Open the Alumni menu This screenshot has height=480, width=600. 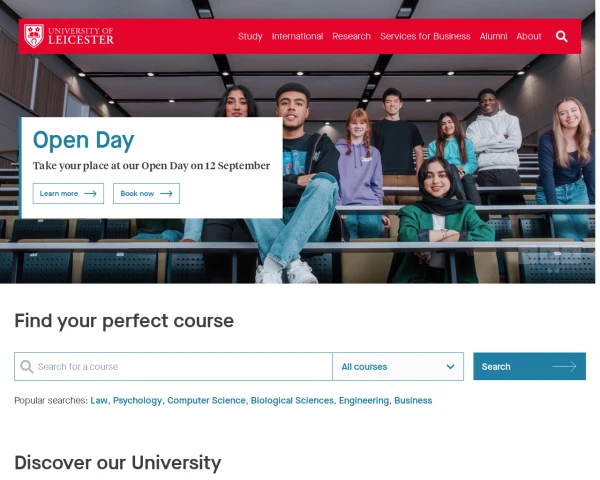pyautogui.click(x=493, y=36)
